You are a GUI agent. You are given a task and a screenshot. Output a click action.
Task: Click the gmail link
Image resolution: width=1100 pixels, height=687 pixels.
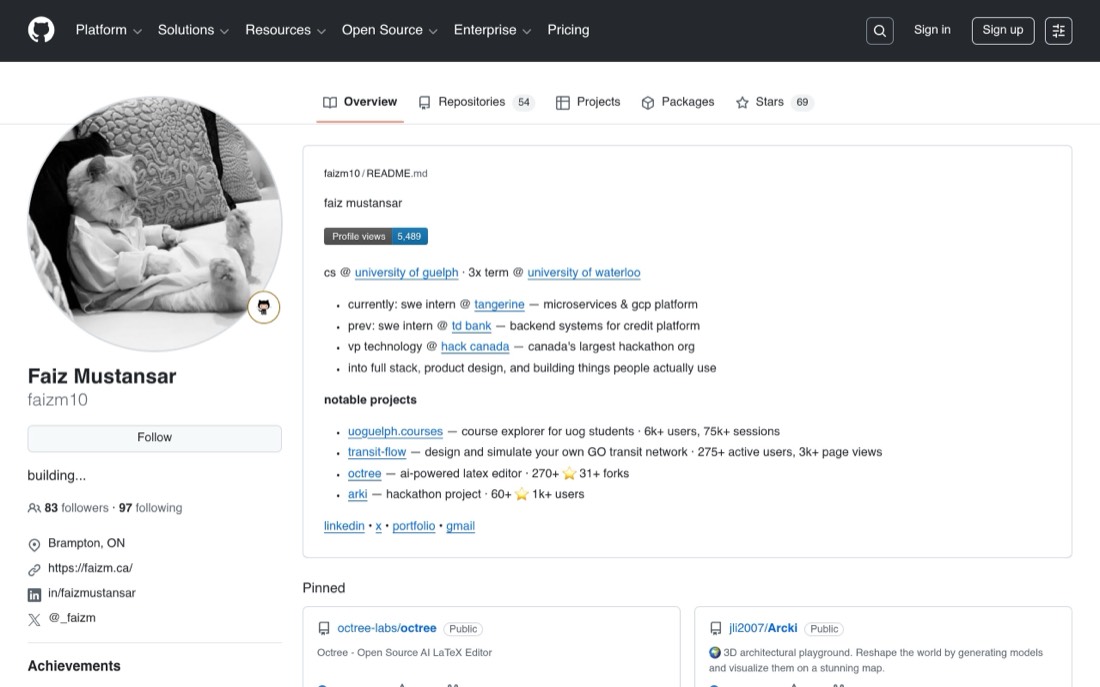[x=460, y=526]
